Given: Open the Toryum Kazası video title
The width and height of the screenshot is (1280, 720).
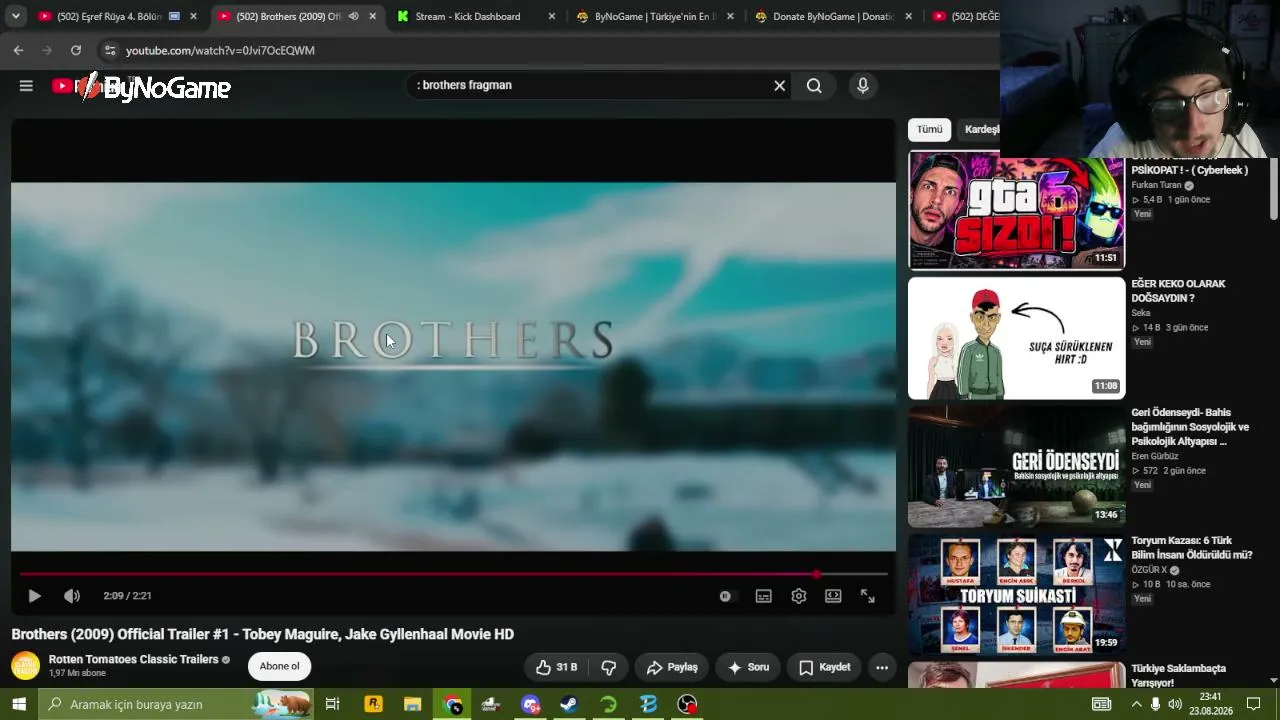Looking at the screenshot, I should pos(1192,548).
